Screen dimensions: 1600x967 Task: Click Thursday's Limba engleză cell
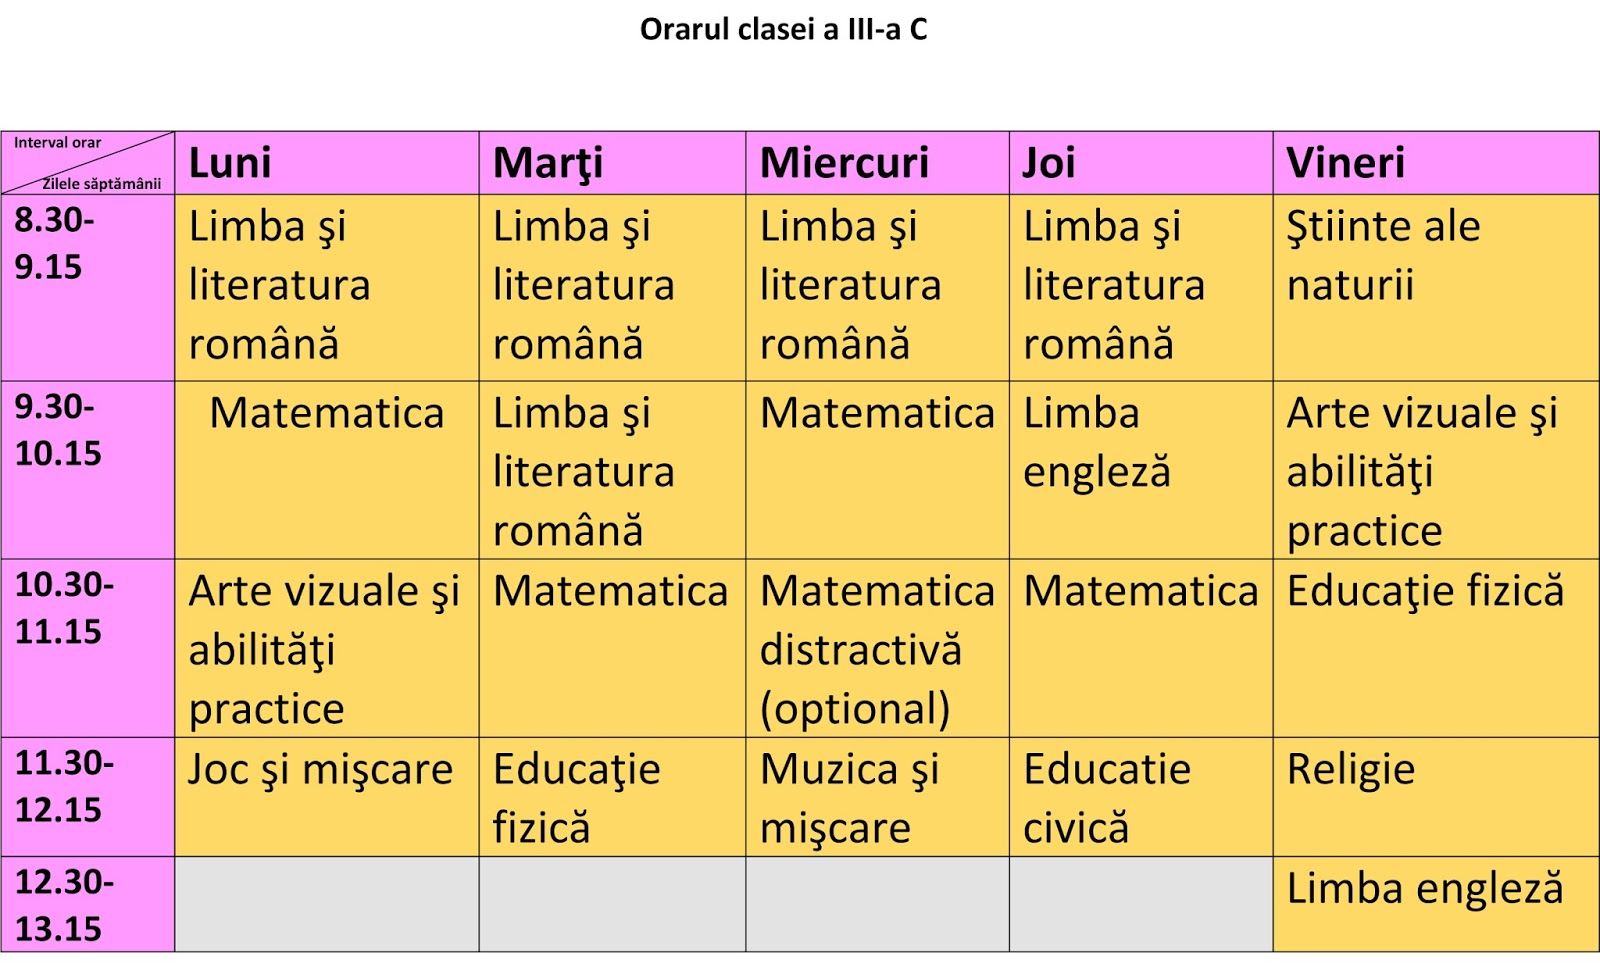coord(1140,469)
